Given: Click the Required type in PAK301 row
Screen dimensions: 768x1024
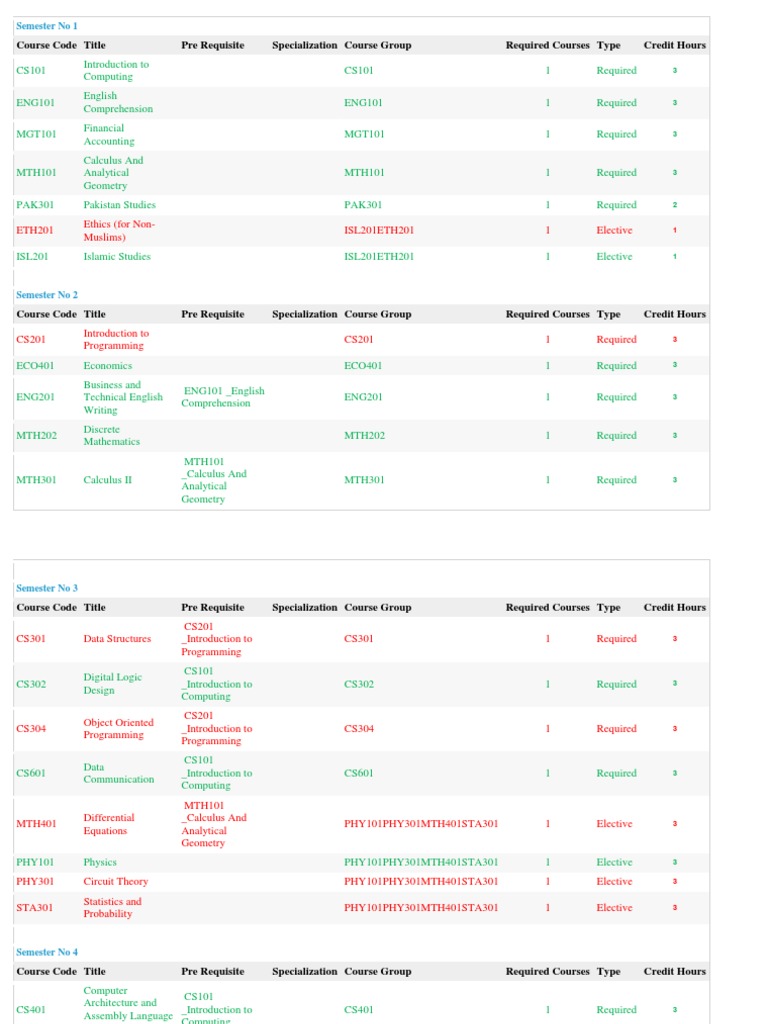Looking at the screenshot, I should [x=616, y=204].
